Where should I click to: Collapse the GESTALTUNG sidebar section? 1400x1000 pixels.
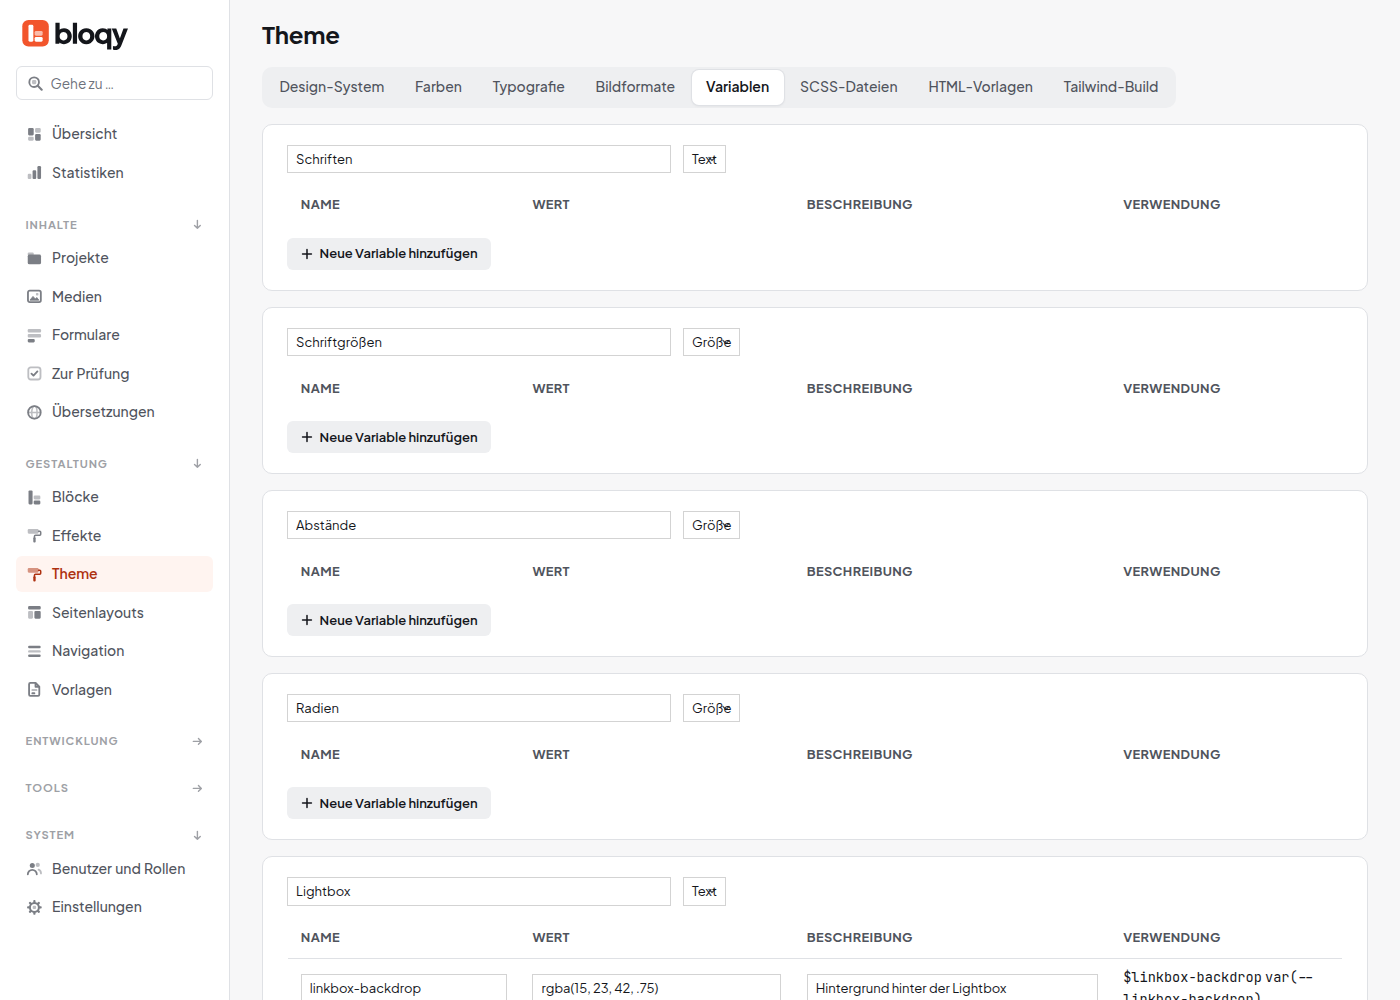pyautogui.click(x=197, y=464)
